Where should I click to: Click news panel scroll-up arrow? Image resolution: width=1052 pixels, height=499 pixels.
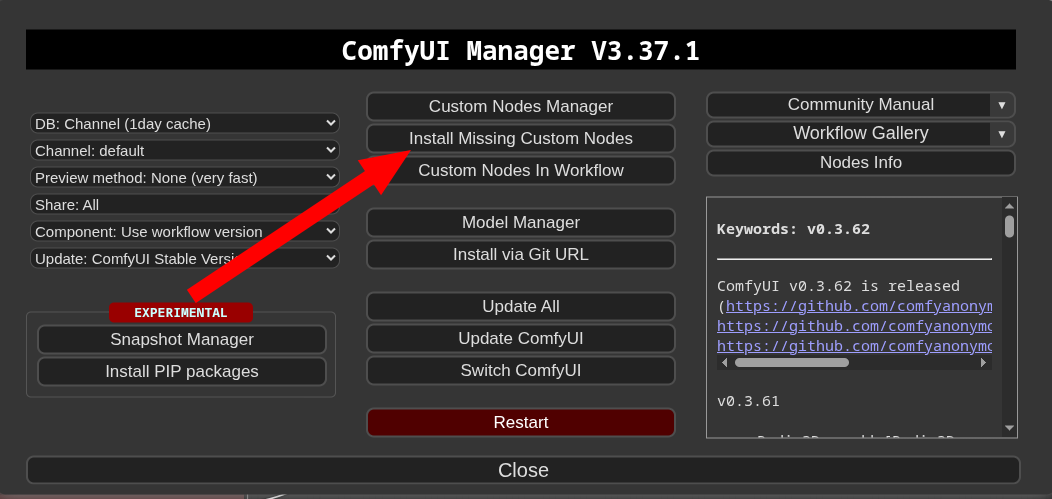pos(1010,205)
